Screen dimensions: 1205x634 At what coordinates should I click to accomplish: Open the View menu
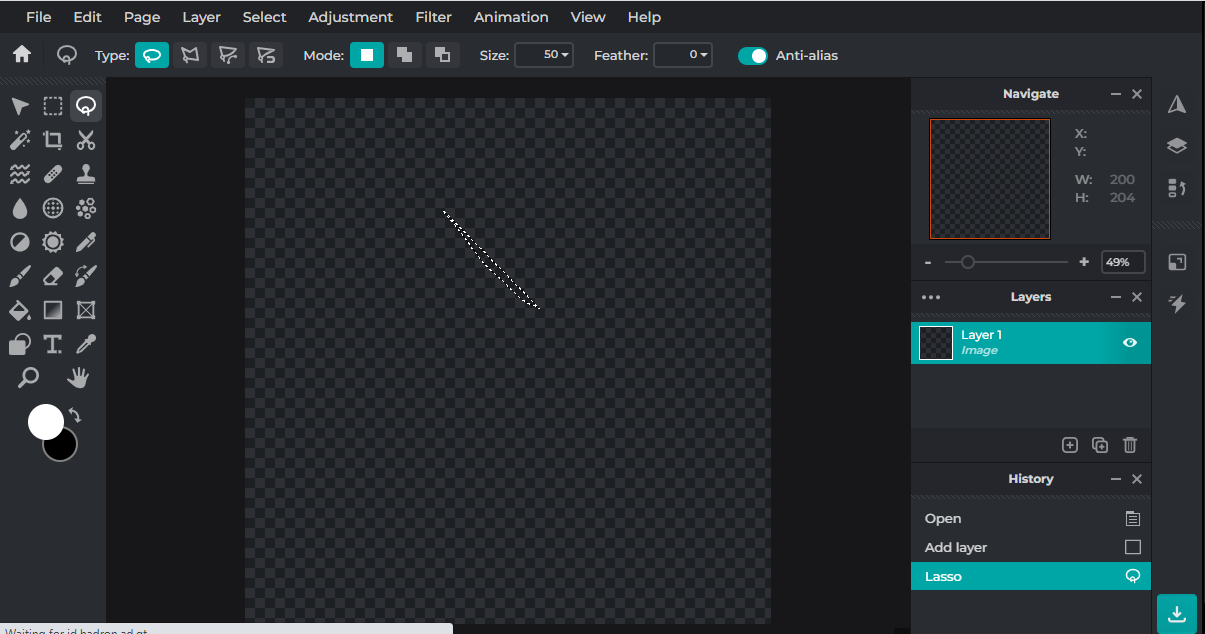pyautogui.click(x=588, y=17)
